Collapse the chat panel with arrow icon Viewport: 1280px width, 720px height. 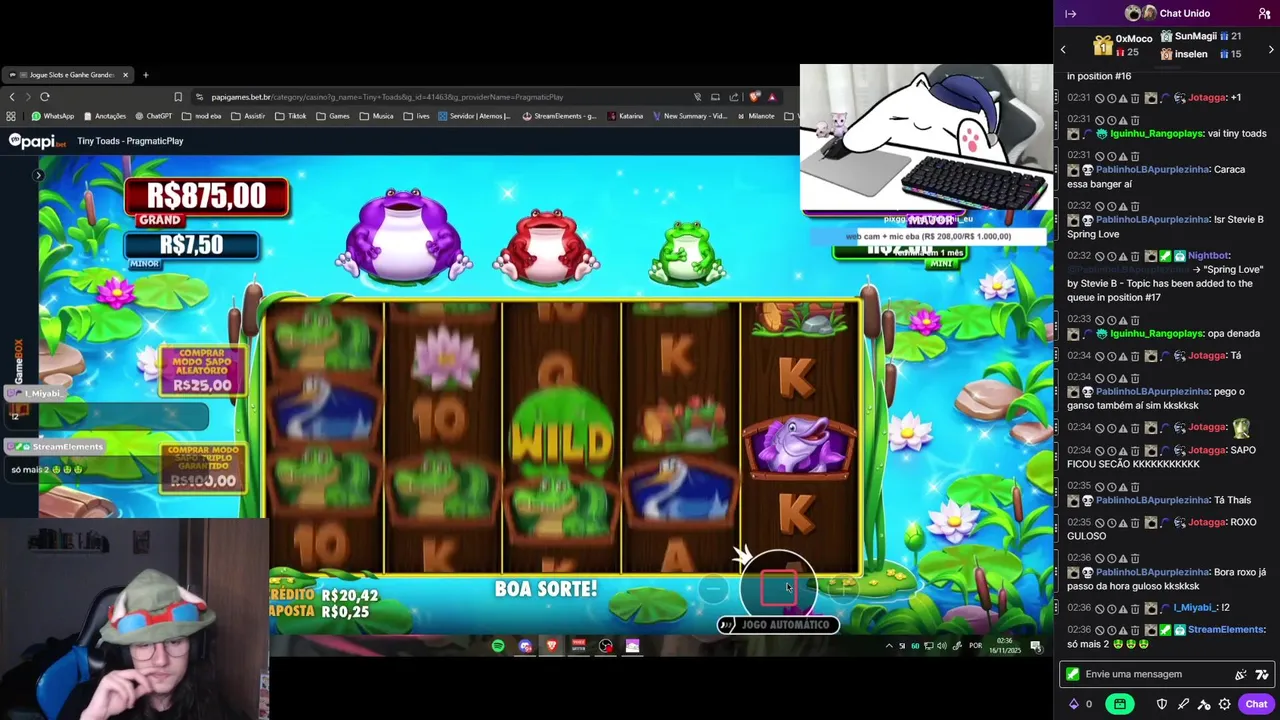coord(1070,14)
